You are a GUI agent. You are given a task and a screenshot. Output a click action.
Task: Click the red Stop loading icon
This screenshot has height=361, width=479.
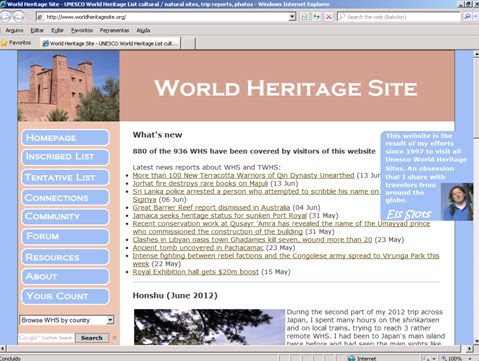(329, 17)
